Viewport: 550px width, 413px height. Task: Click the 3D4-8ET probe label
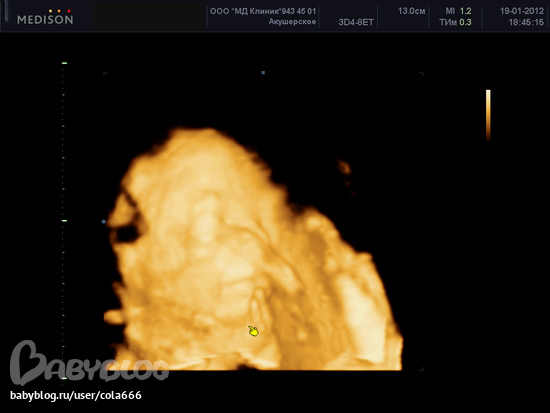[x=356, y=22]
